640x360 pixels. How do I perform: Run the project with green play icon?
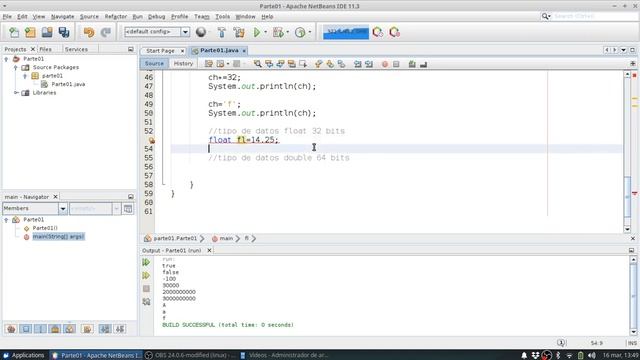[257, 32]
